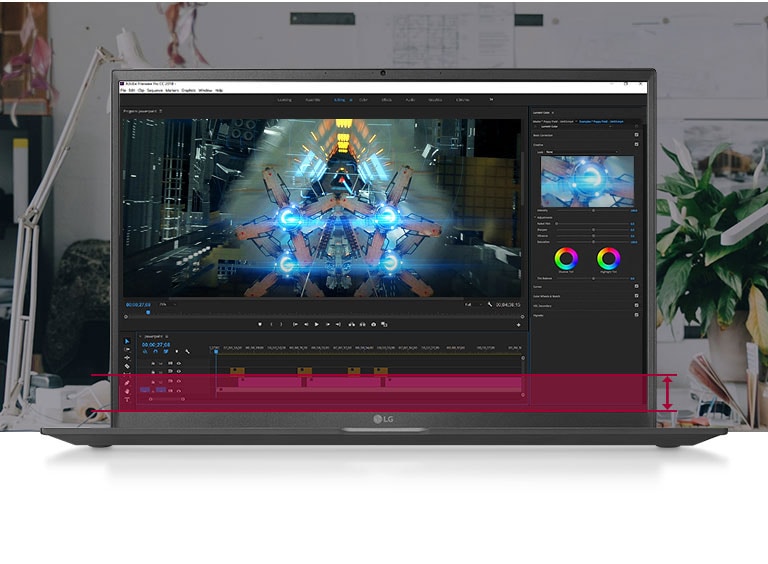Select the Hand tool

[127, 391]
